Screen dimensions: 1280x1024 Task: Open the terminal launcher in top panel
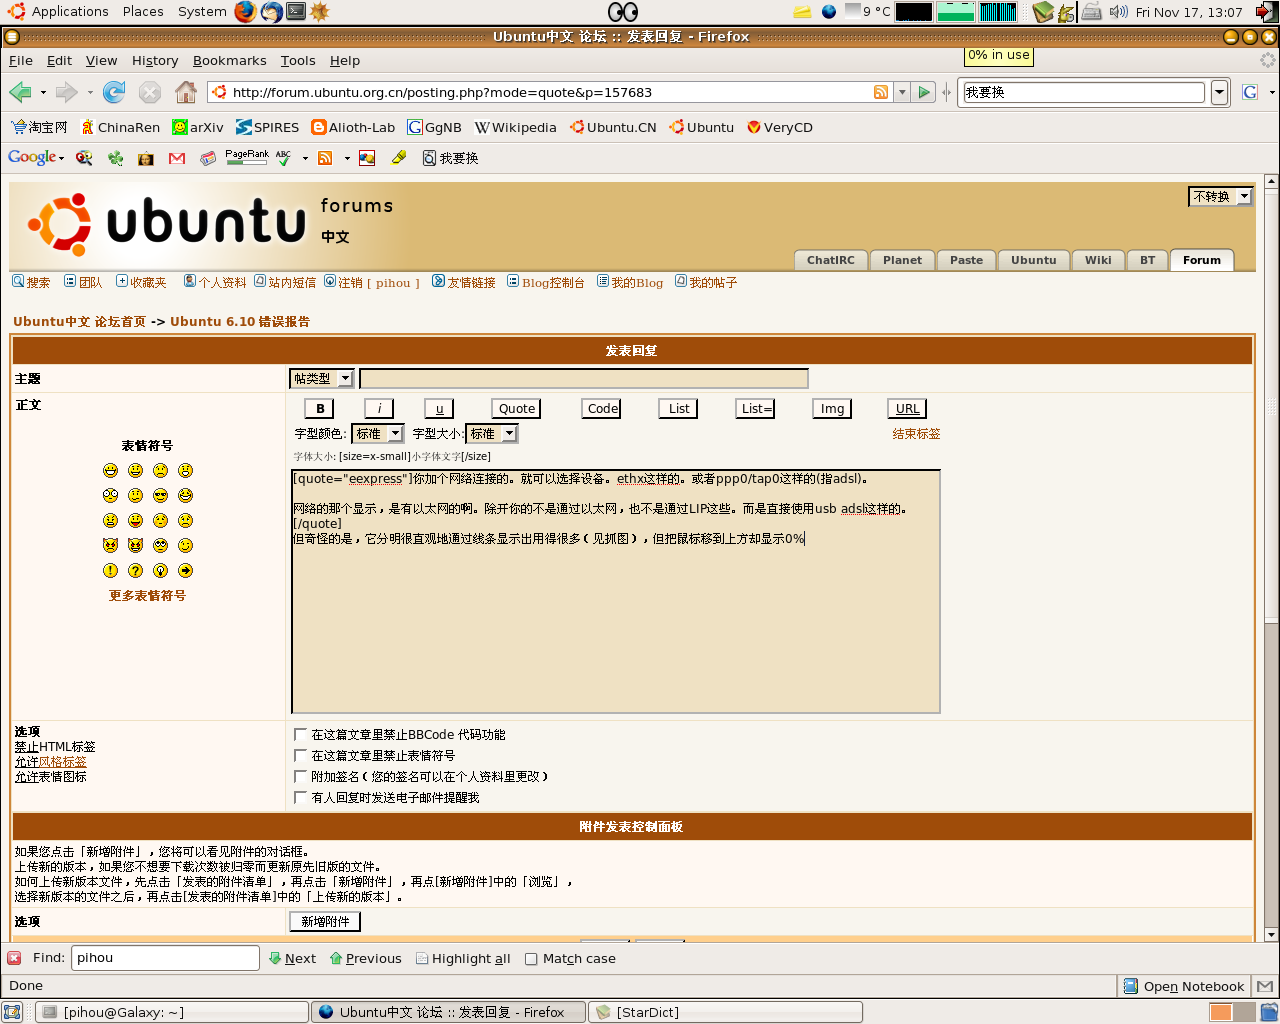(x=296, y=12)
